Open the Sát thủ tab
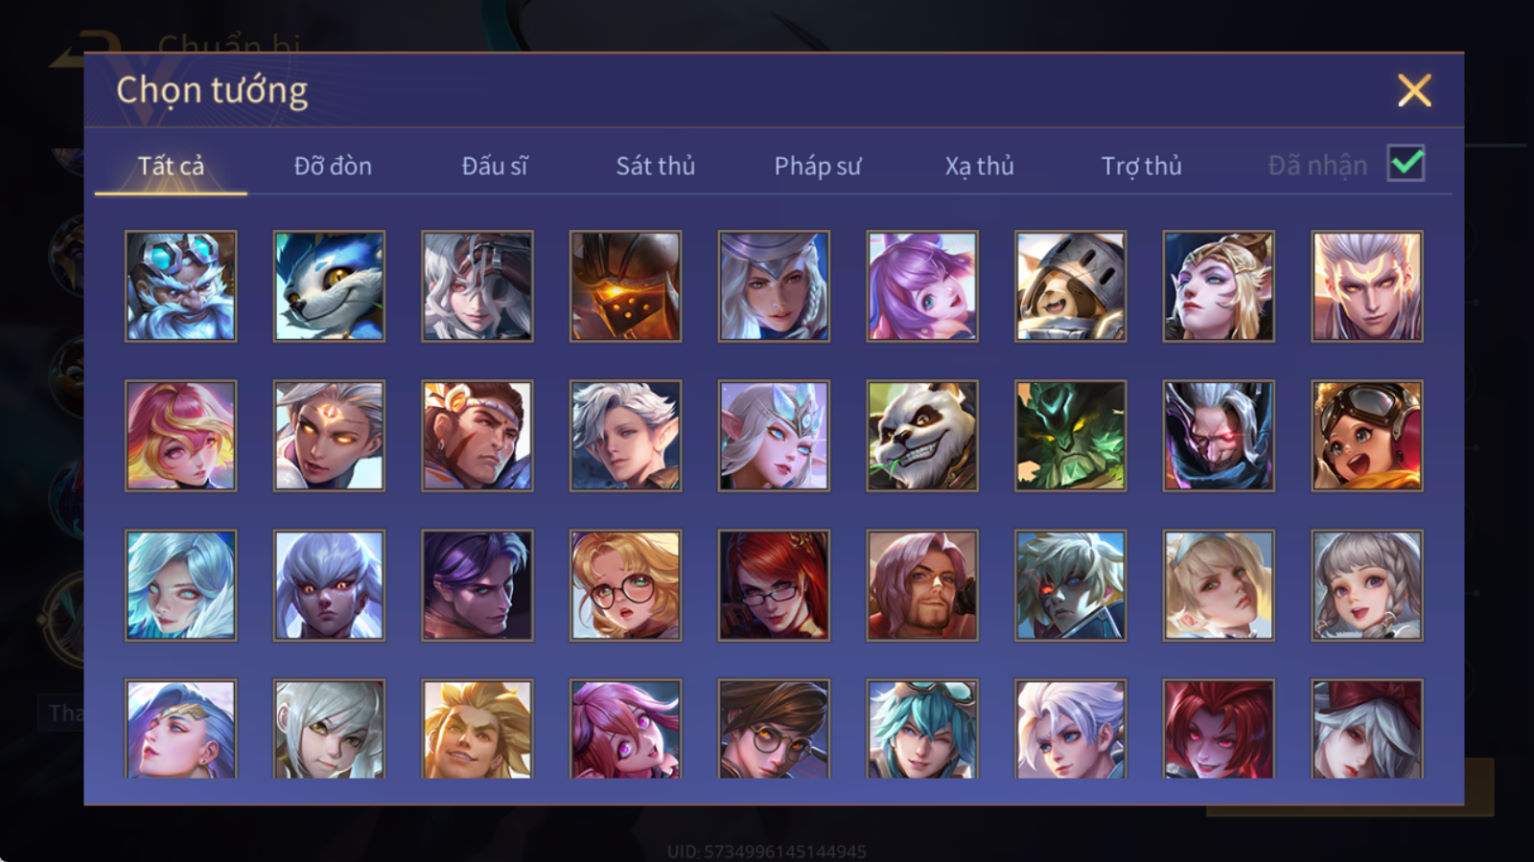Viewport: 1534px width, 862px height. coord(655,166)
